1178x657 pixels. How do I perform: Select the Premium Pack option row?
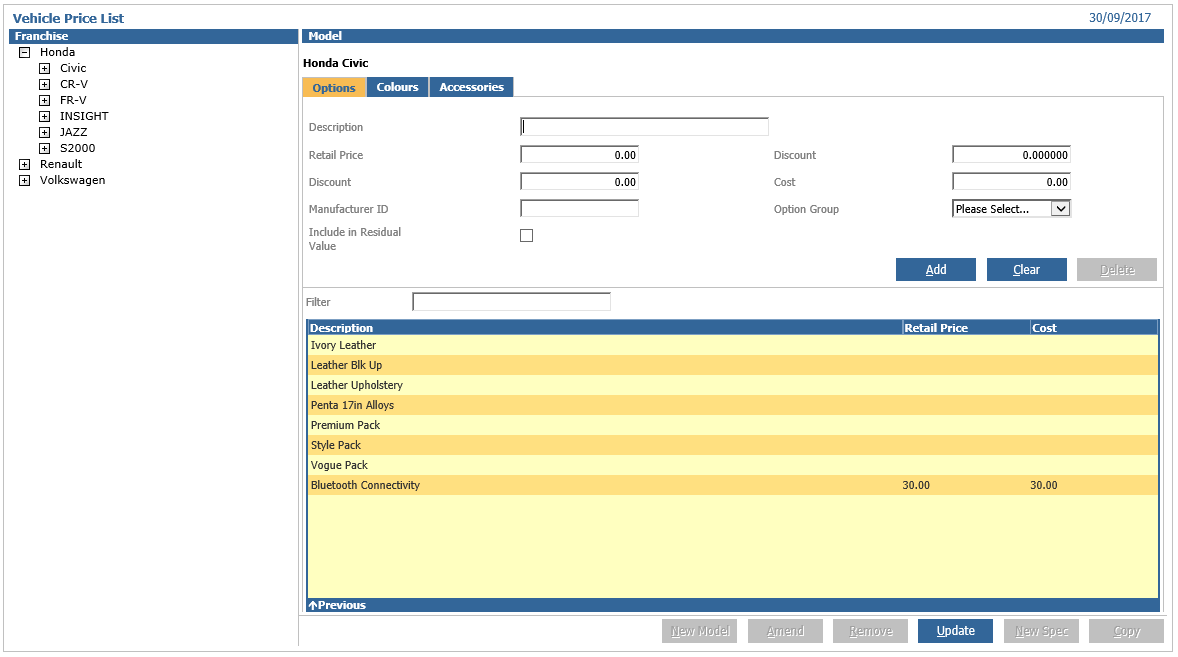tap(732, 425)
